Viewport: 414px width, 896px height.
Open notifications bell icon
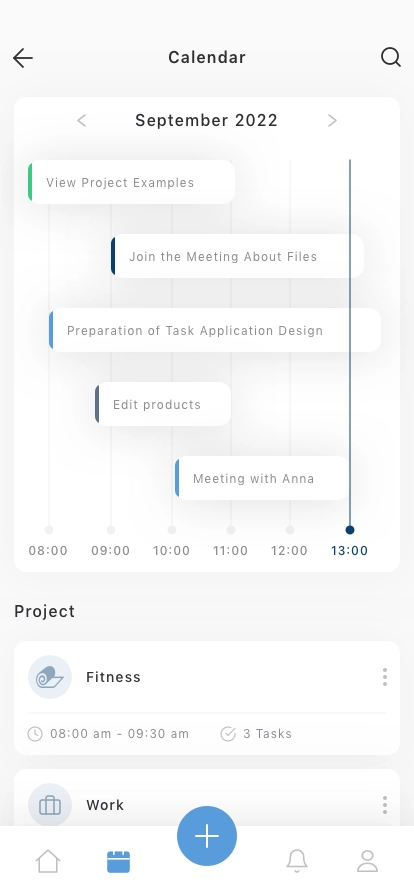(297, 861)
